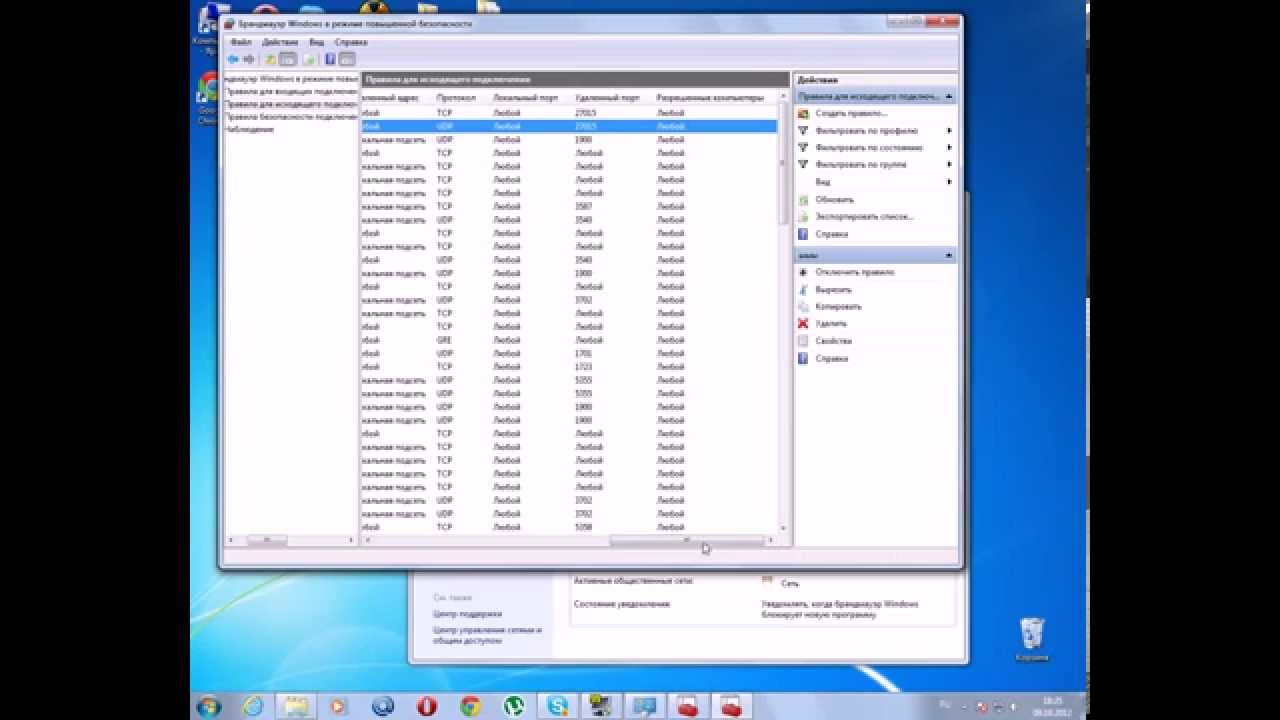Click the tree pane horizontal scrollbar thumb
Viewport: 1280px width, 720px height.
(267, 540)
